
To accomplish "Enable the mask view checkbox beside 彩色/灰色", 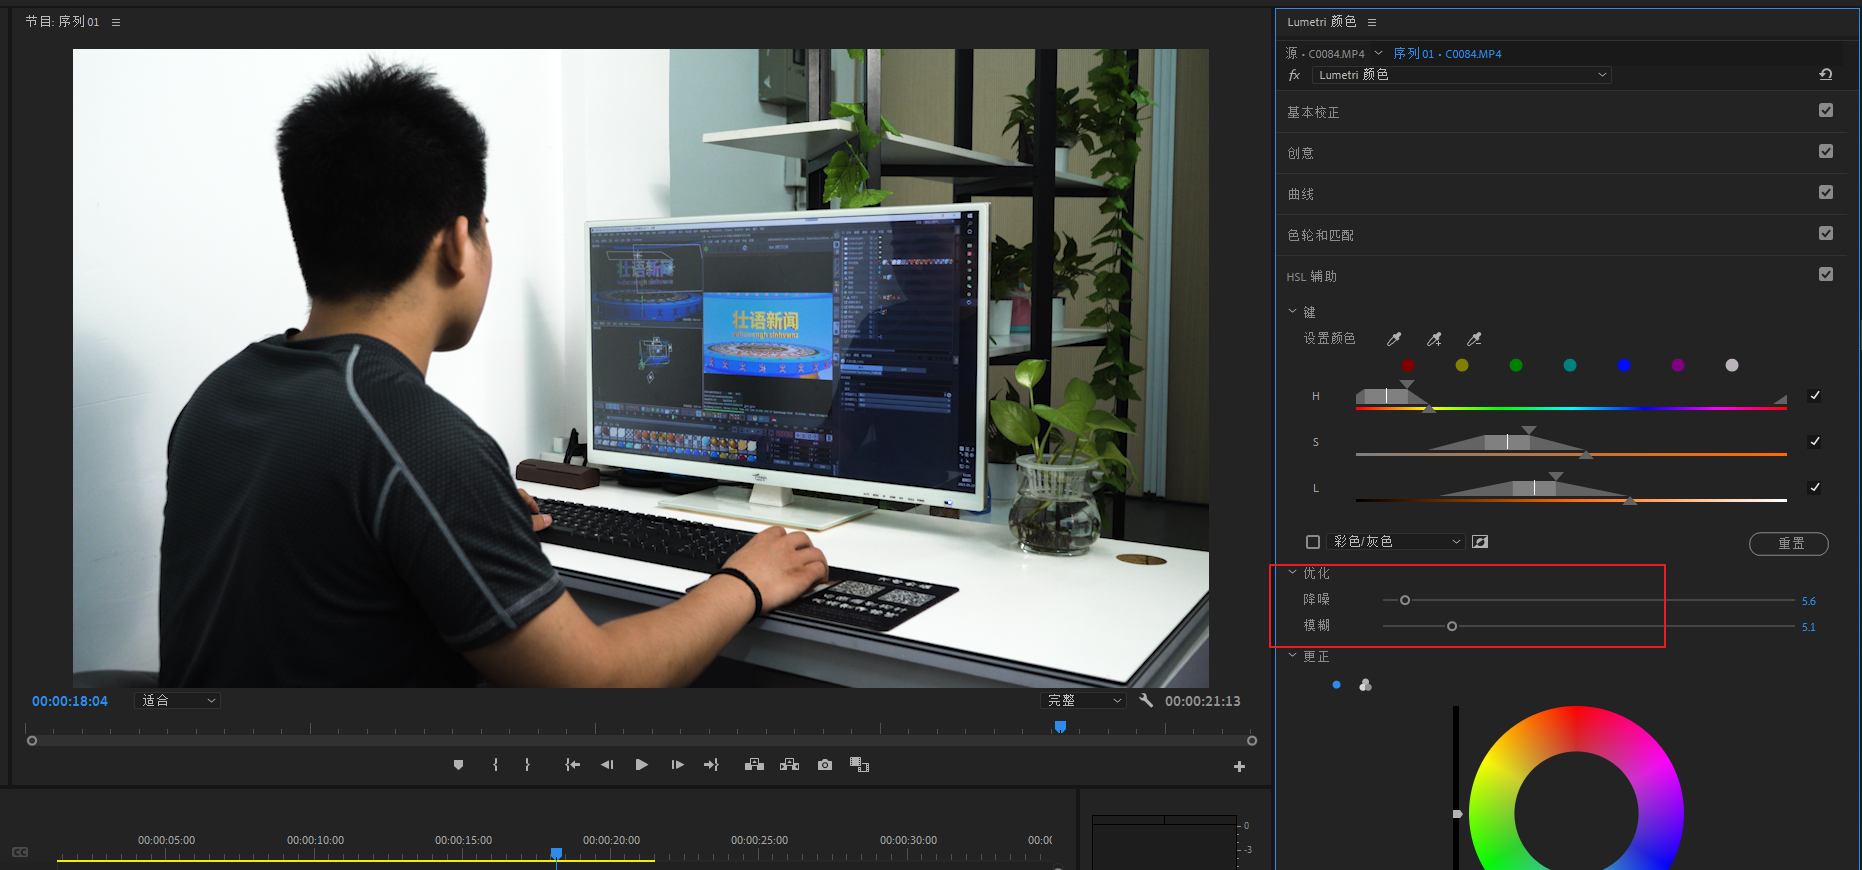I will [1313, 542].
